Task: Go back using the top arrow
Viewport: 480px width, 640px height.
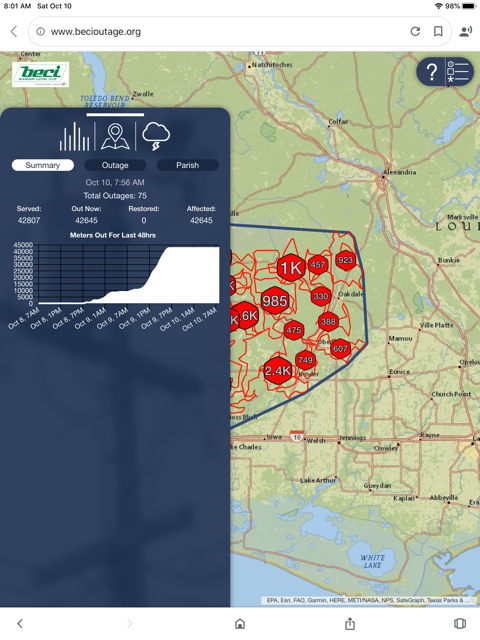Action: (14, 31)
